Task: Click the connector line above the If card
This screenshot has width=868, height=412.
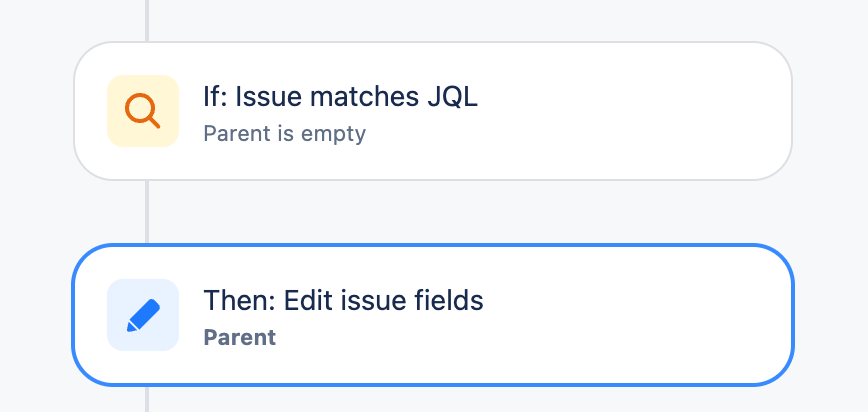Action: (147, 20)
